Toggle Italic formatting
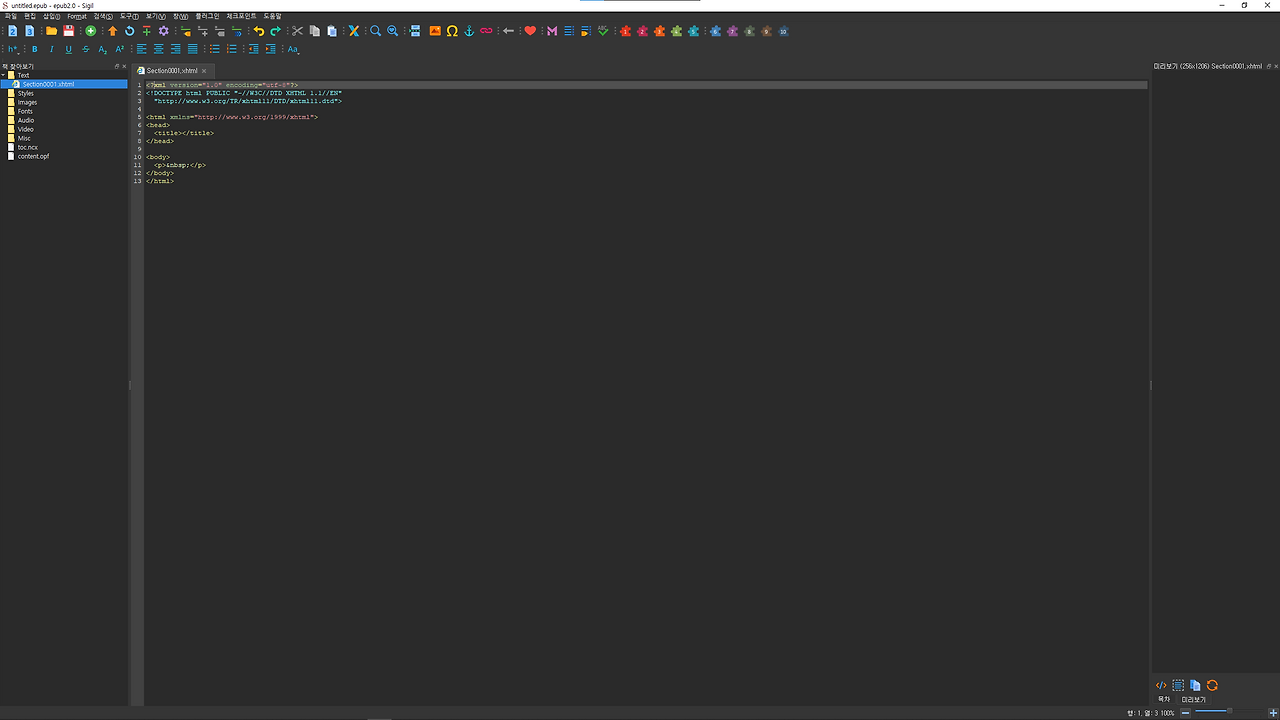This screenshot has height=720, width=1280. [52, 49]
